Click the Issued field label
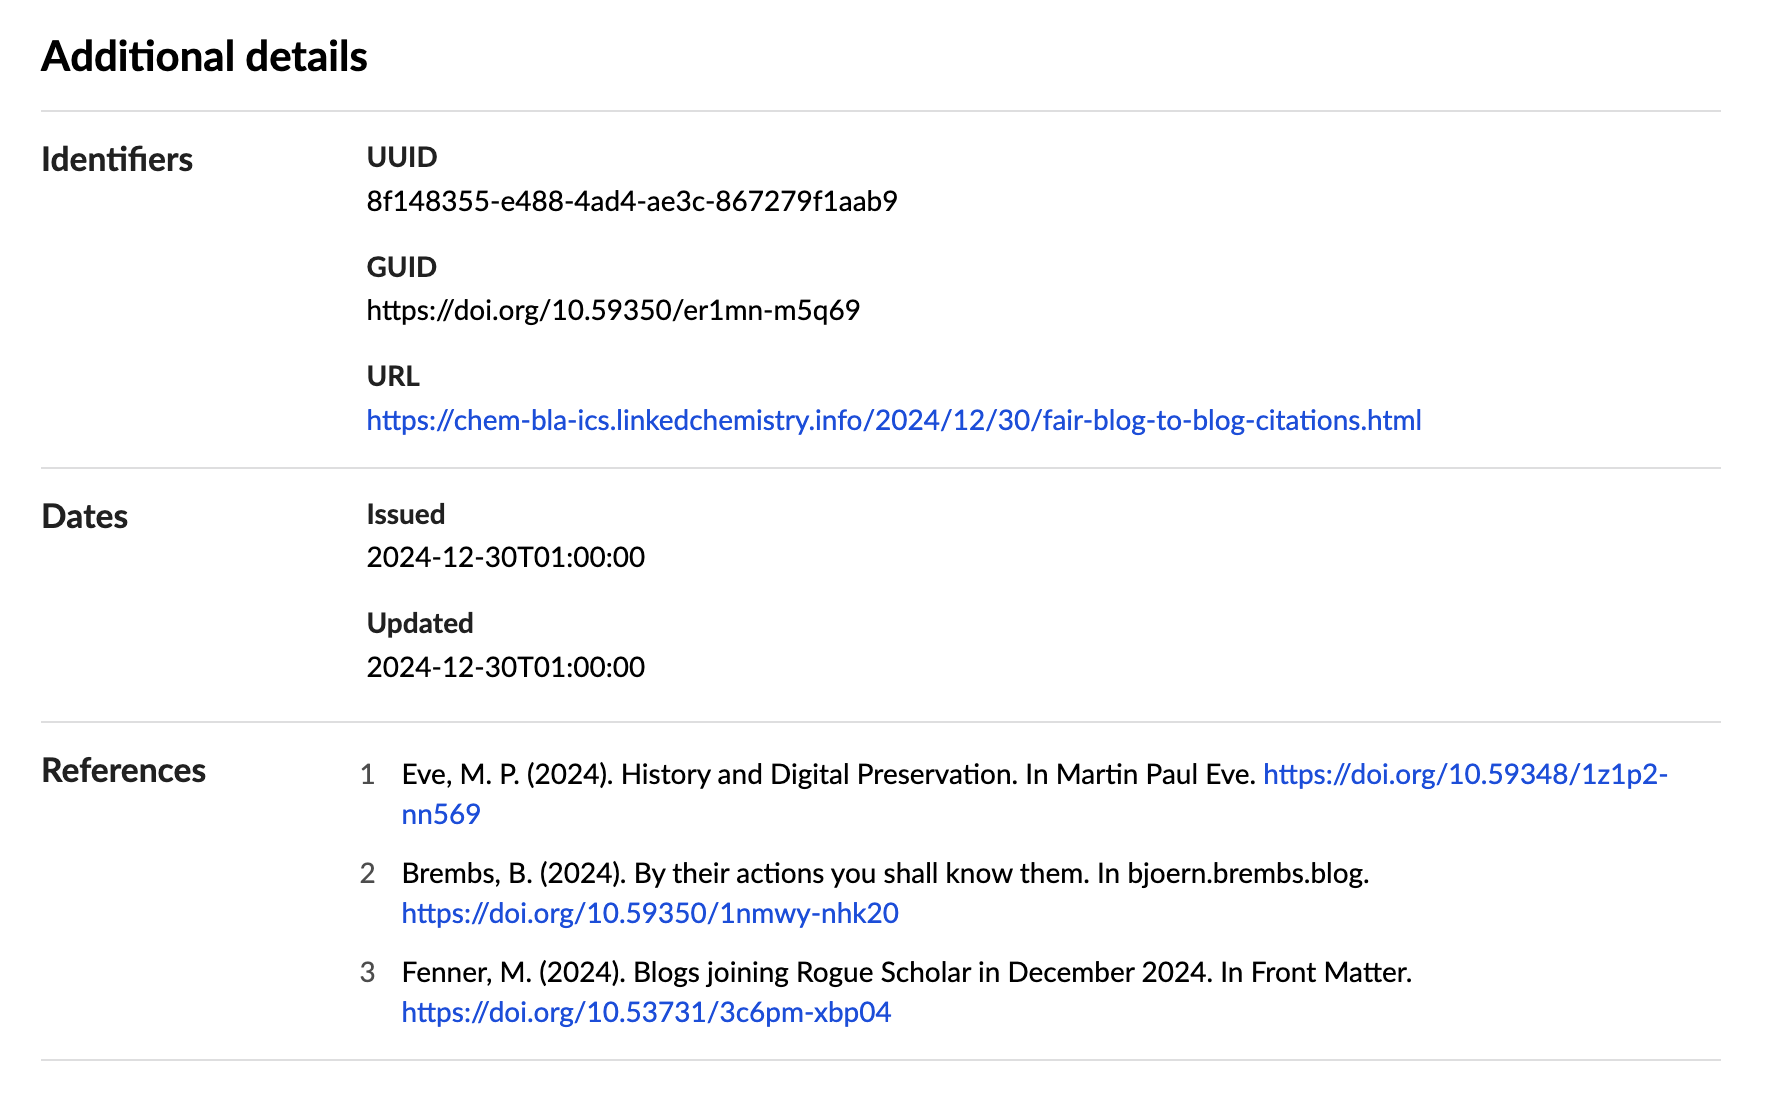Viewport: 1766px width, 1118px height. click(x=406, y=514)
